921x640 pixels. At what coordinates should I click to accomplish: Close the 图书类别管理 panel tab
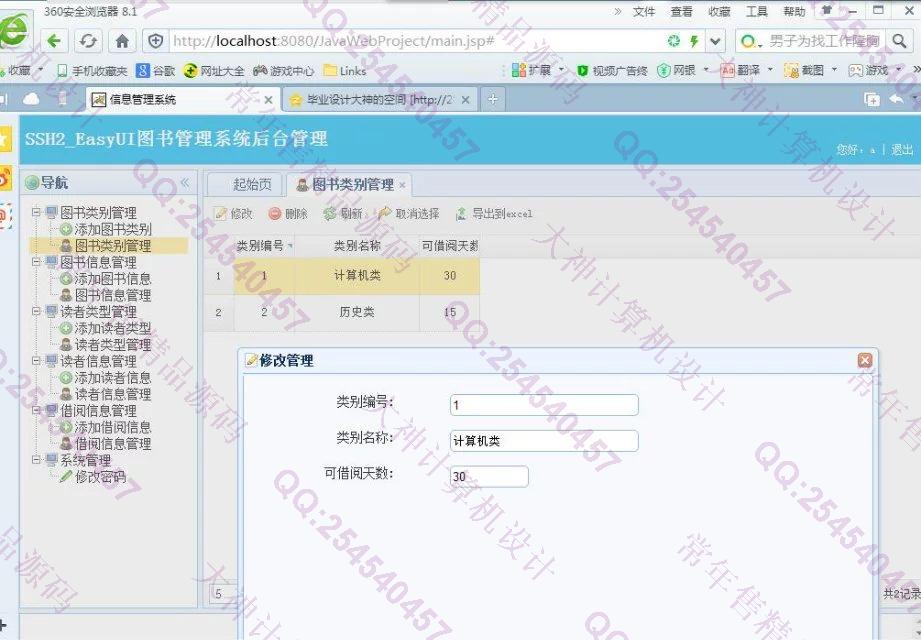point(402,185)
